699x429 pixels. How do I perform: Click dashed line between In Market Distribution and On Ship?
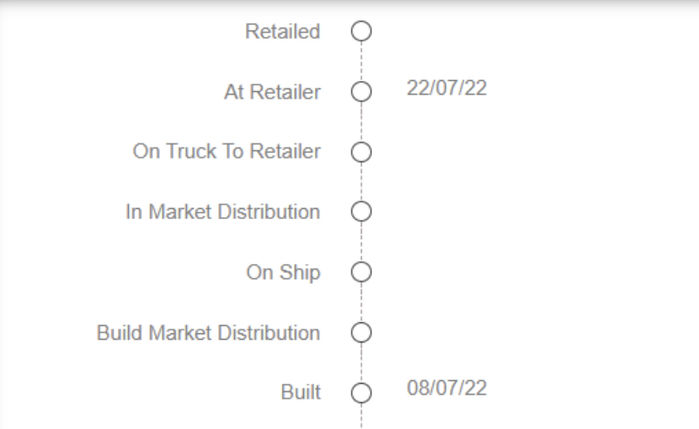361,242
